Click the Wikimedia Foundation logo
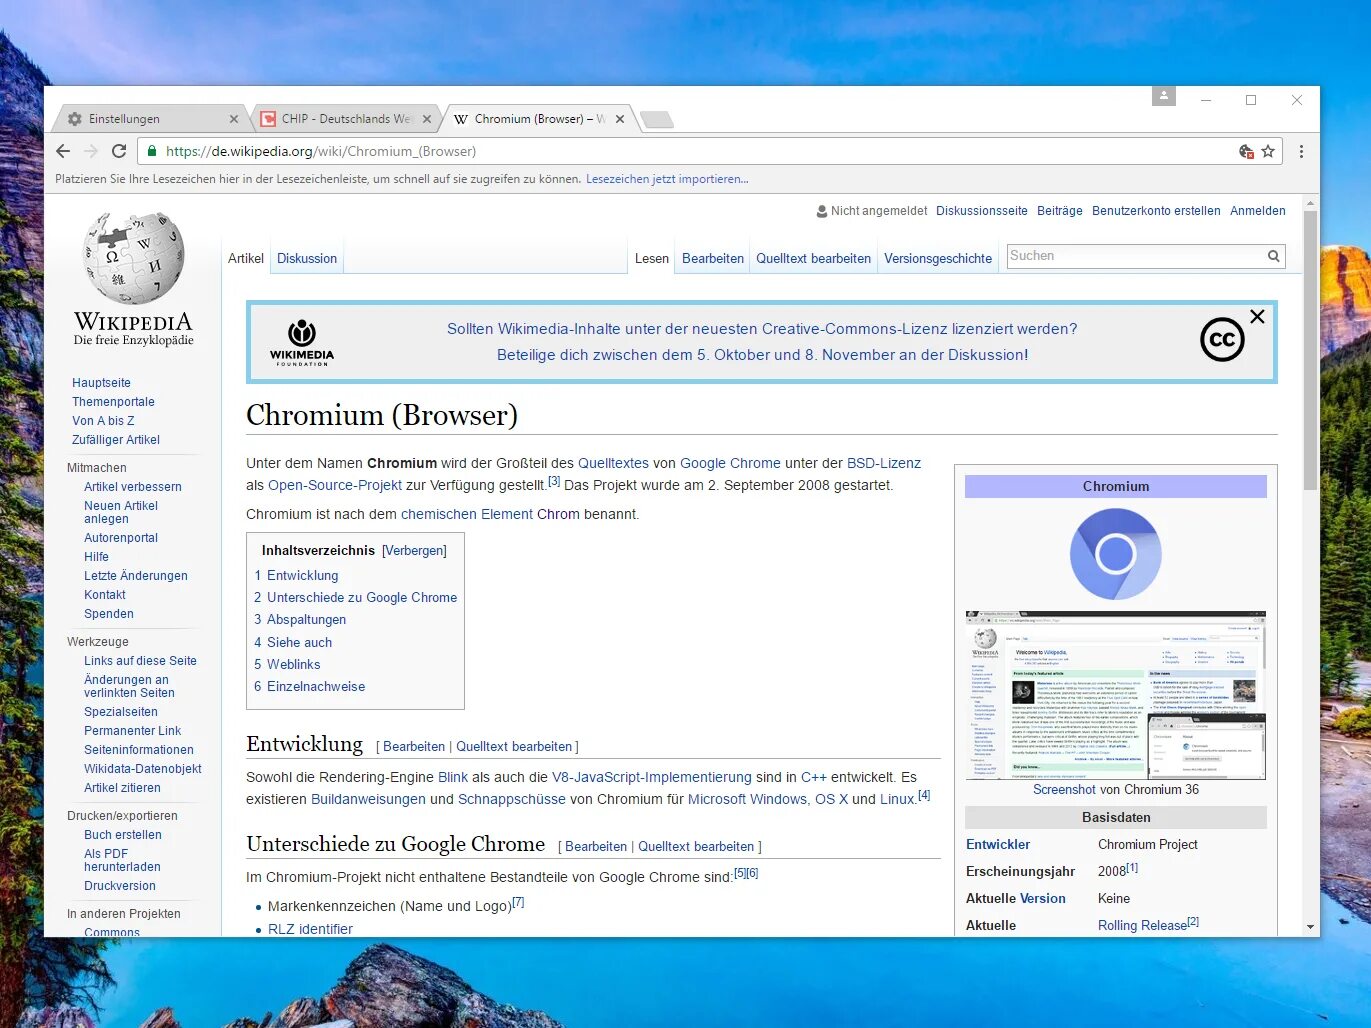This screenshot has height=1028, width=1371. (x=302, y=342)
